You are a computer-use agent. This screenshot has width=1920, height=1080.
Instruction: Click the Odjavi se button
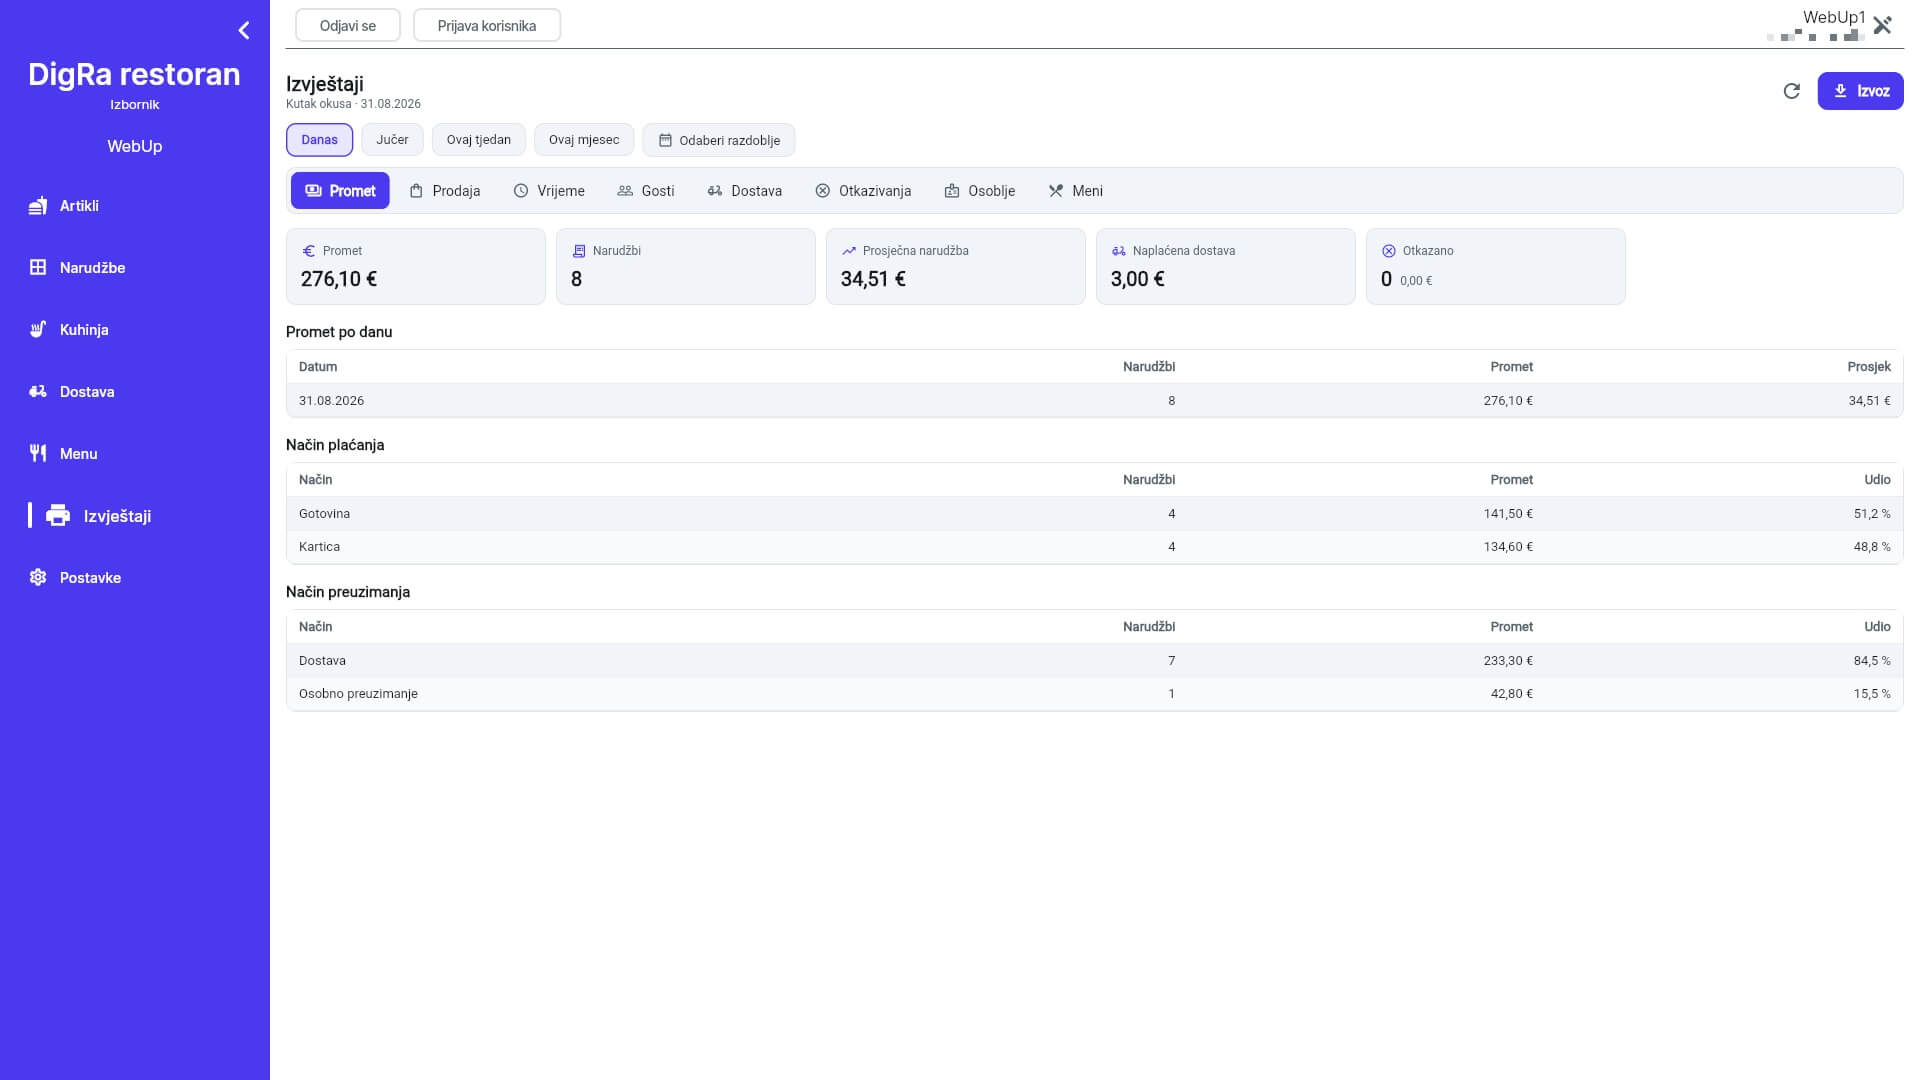click(x=348, y=25)
